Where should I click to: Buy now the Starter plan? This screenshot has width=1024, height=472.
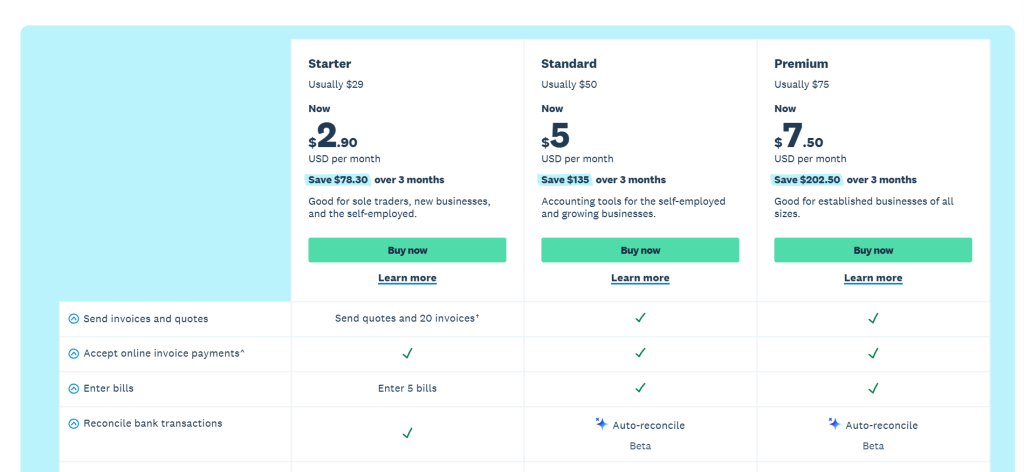(x=407, y=250)
